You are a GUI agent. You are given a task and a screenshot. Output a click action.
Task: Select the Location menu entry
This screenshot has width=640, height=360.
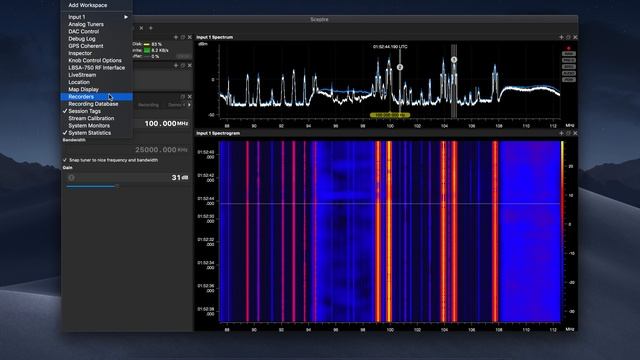point(79,82)
